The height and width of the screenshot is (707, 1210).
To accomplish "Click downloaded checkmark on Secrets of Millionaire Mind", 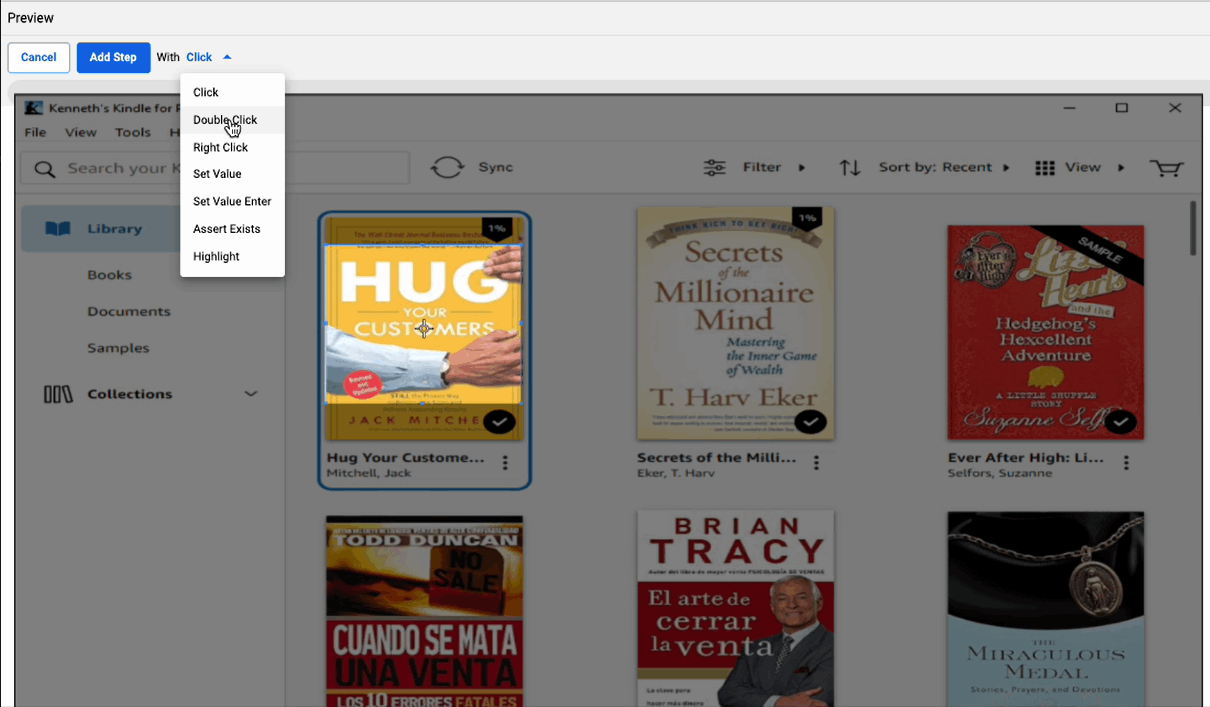I will click(x=810, y=422).
